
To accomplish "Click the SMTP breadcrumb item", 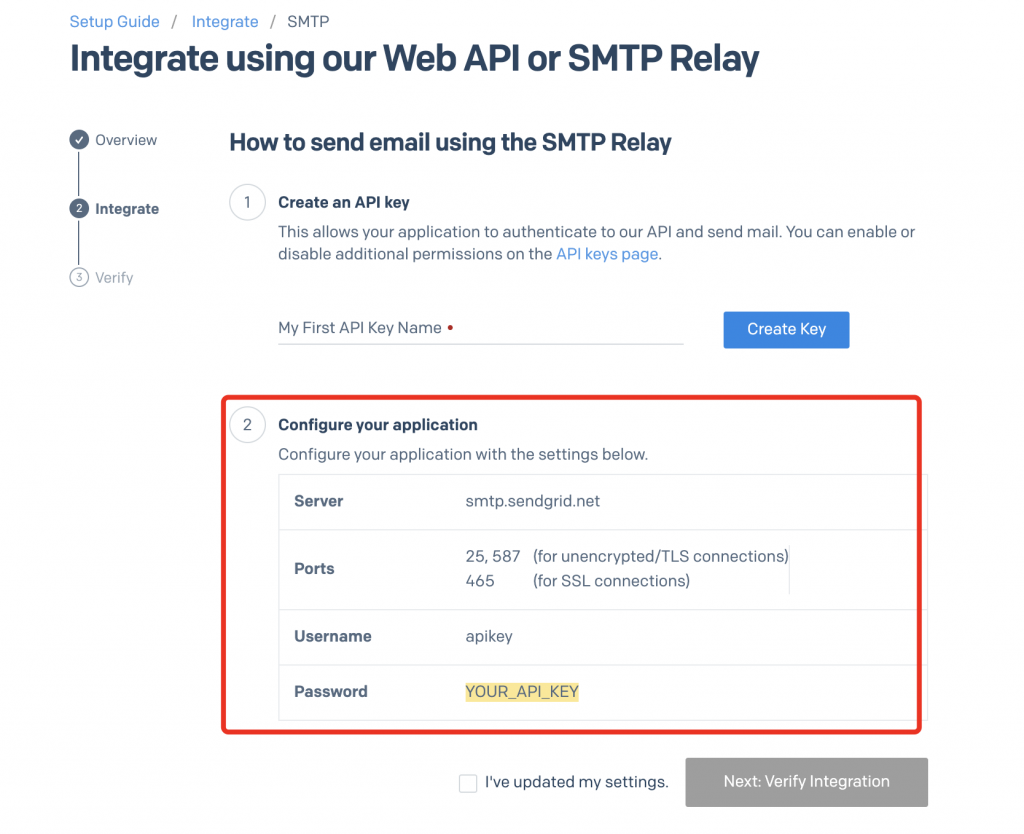I will pos(308,21).
